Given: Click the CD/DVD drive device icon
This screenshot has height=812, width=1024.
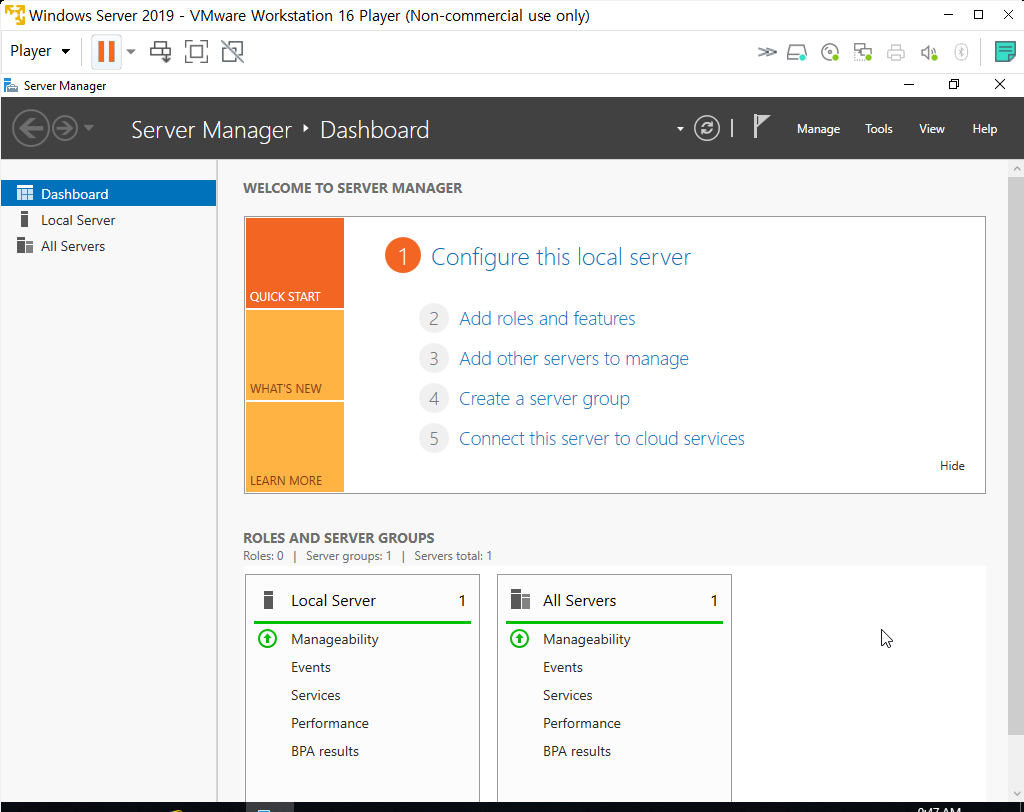Looking at the screenshot, I should (830, 52).
